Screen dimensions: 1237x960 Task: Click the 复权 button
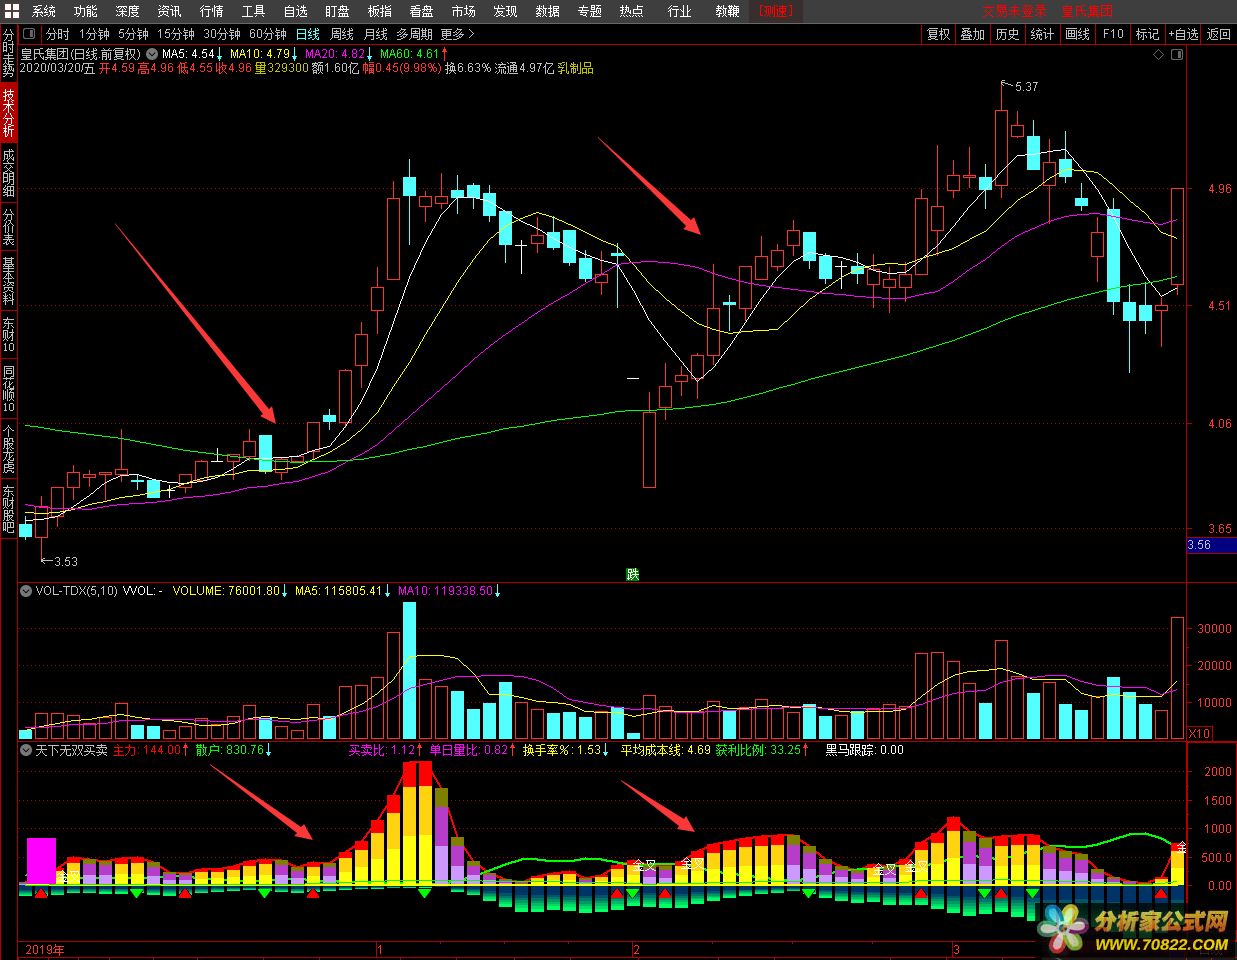click(938, 34)
